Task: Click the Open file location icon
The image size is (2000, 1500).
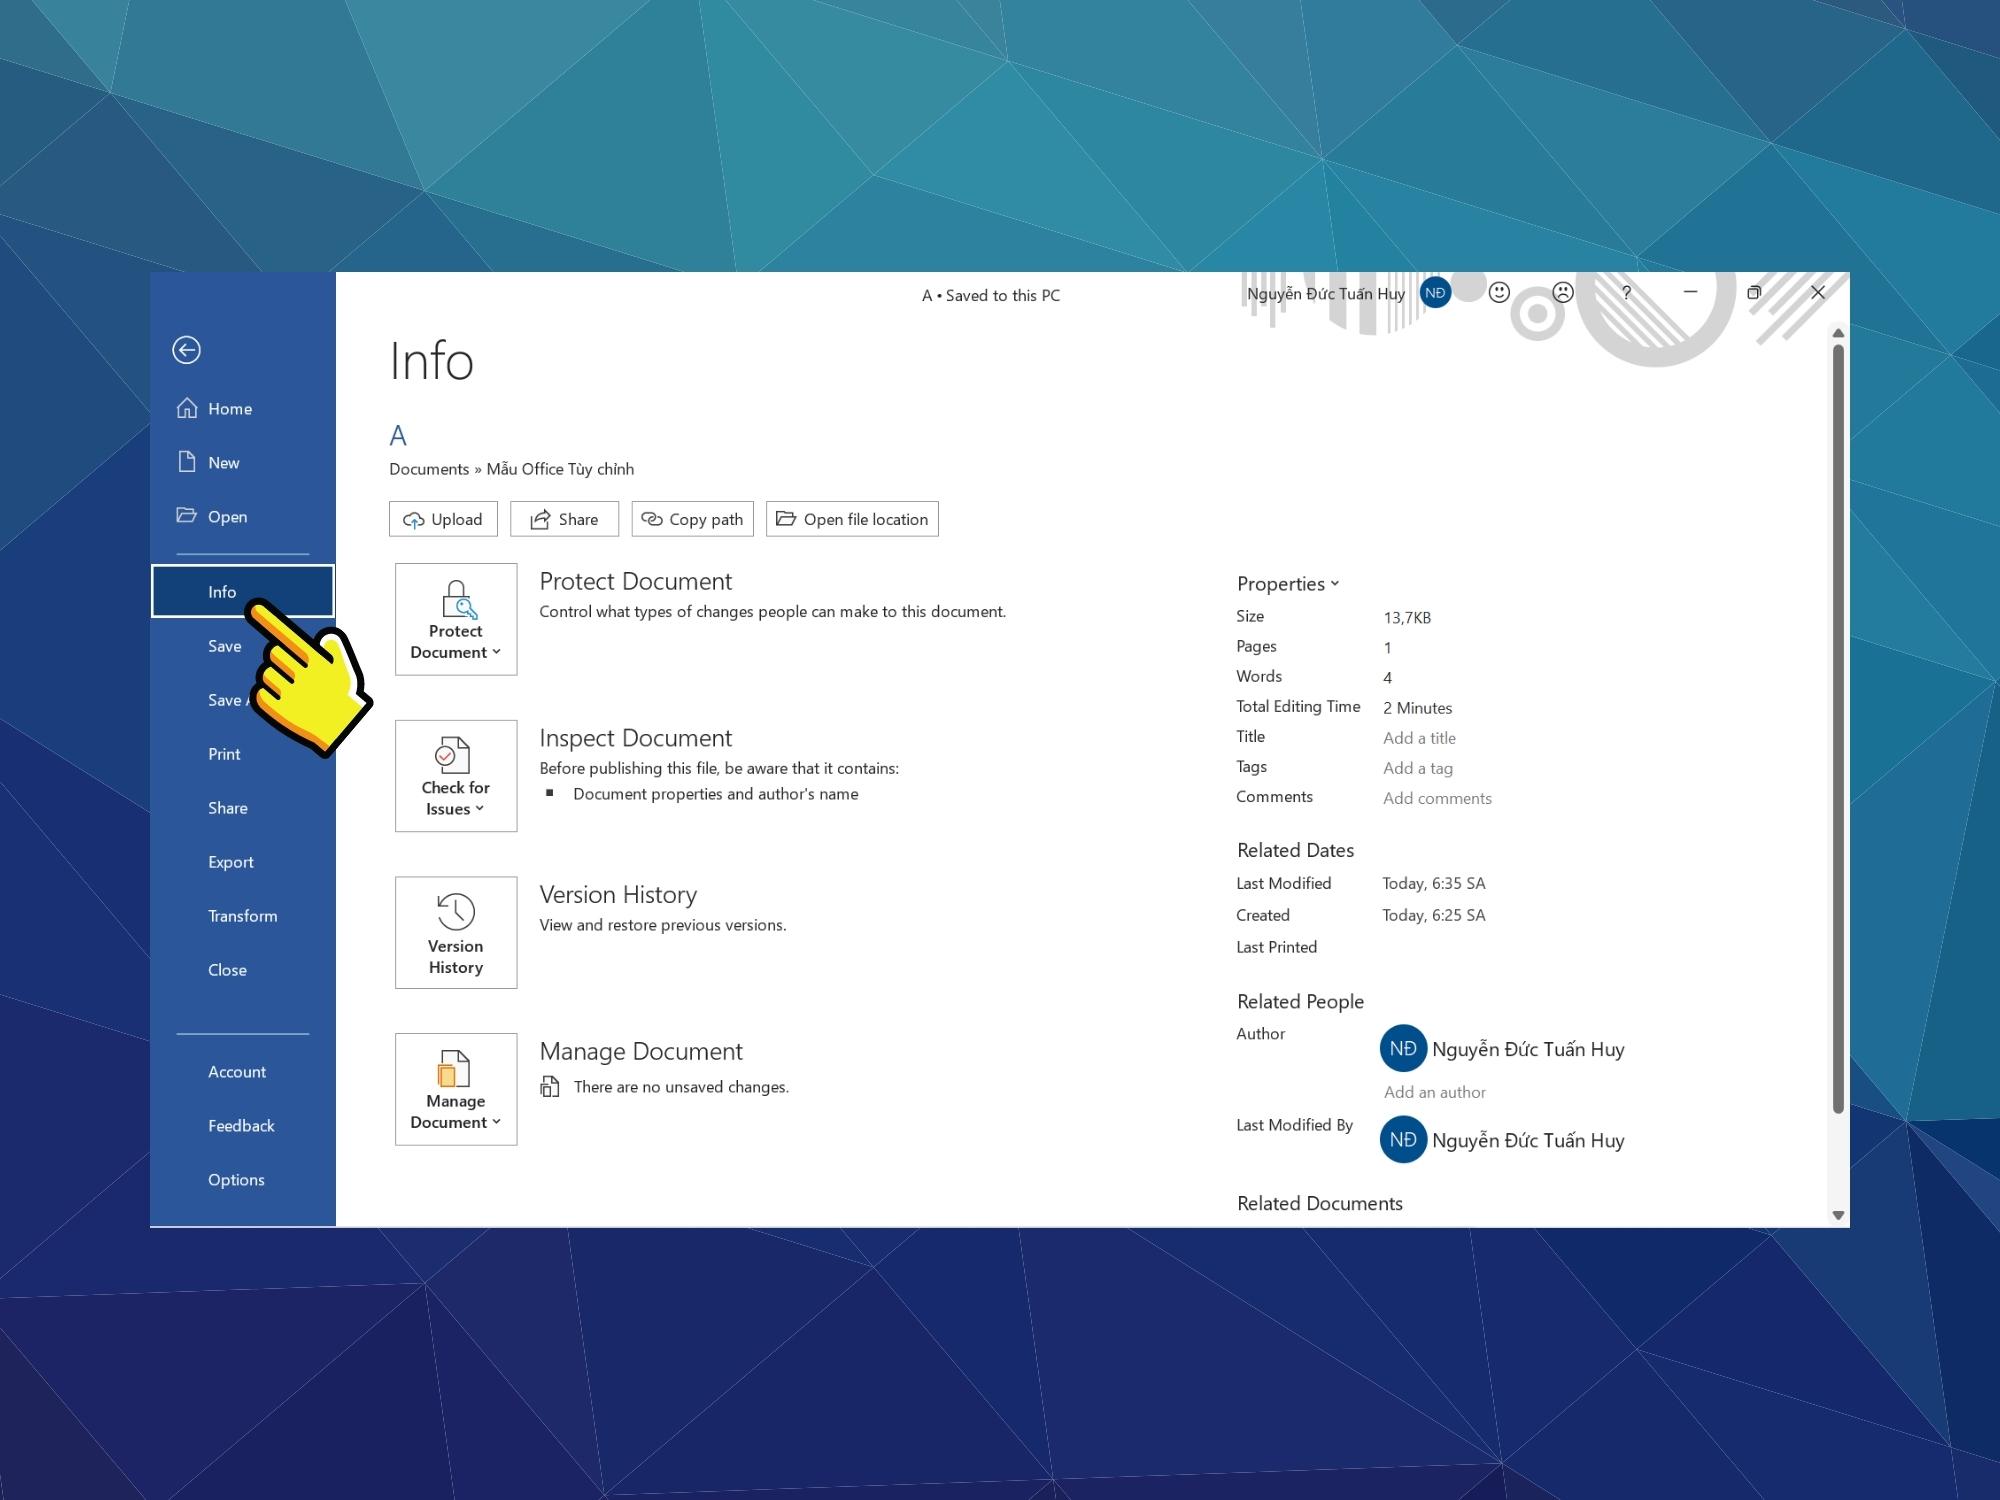Action: tap(852, 517)
